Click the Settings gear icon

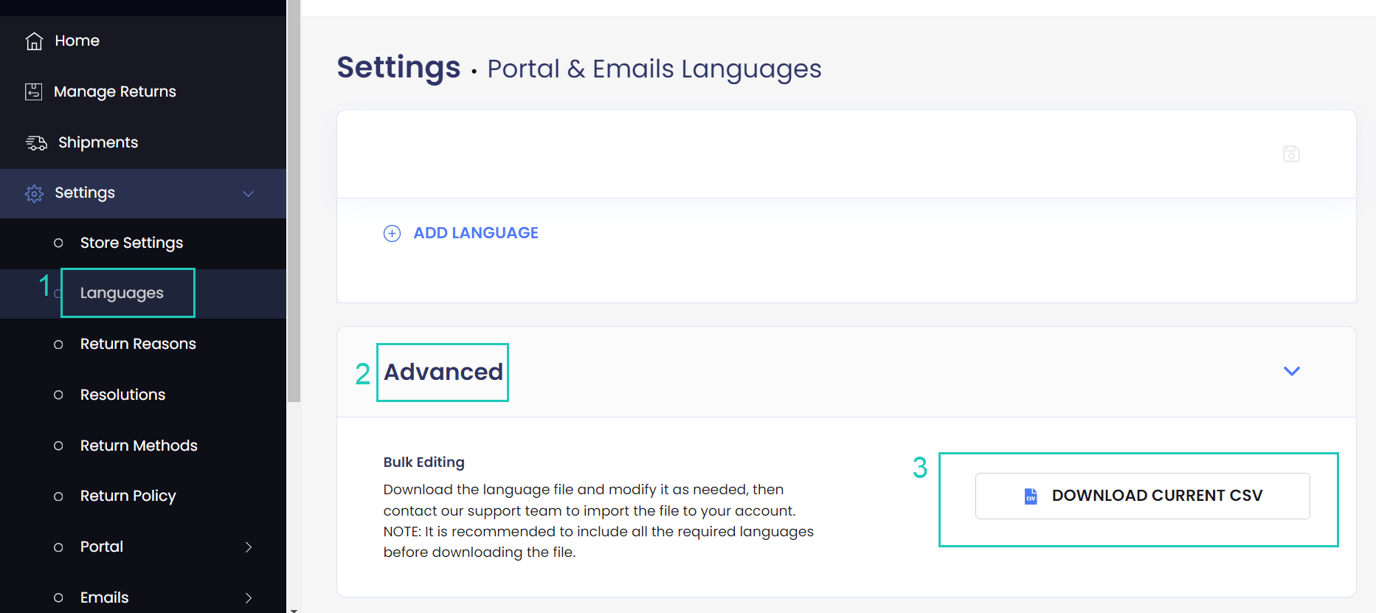34,194
